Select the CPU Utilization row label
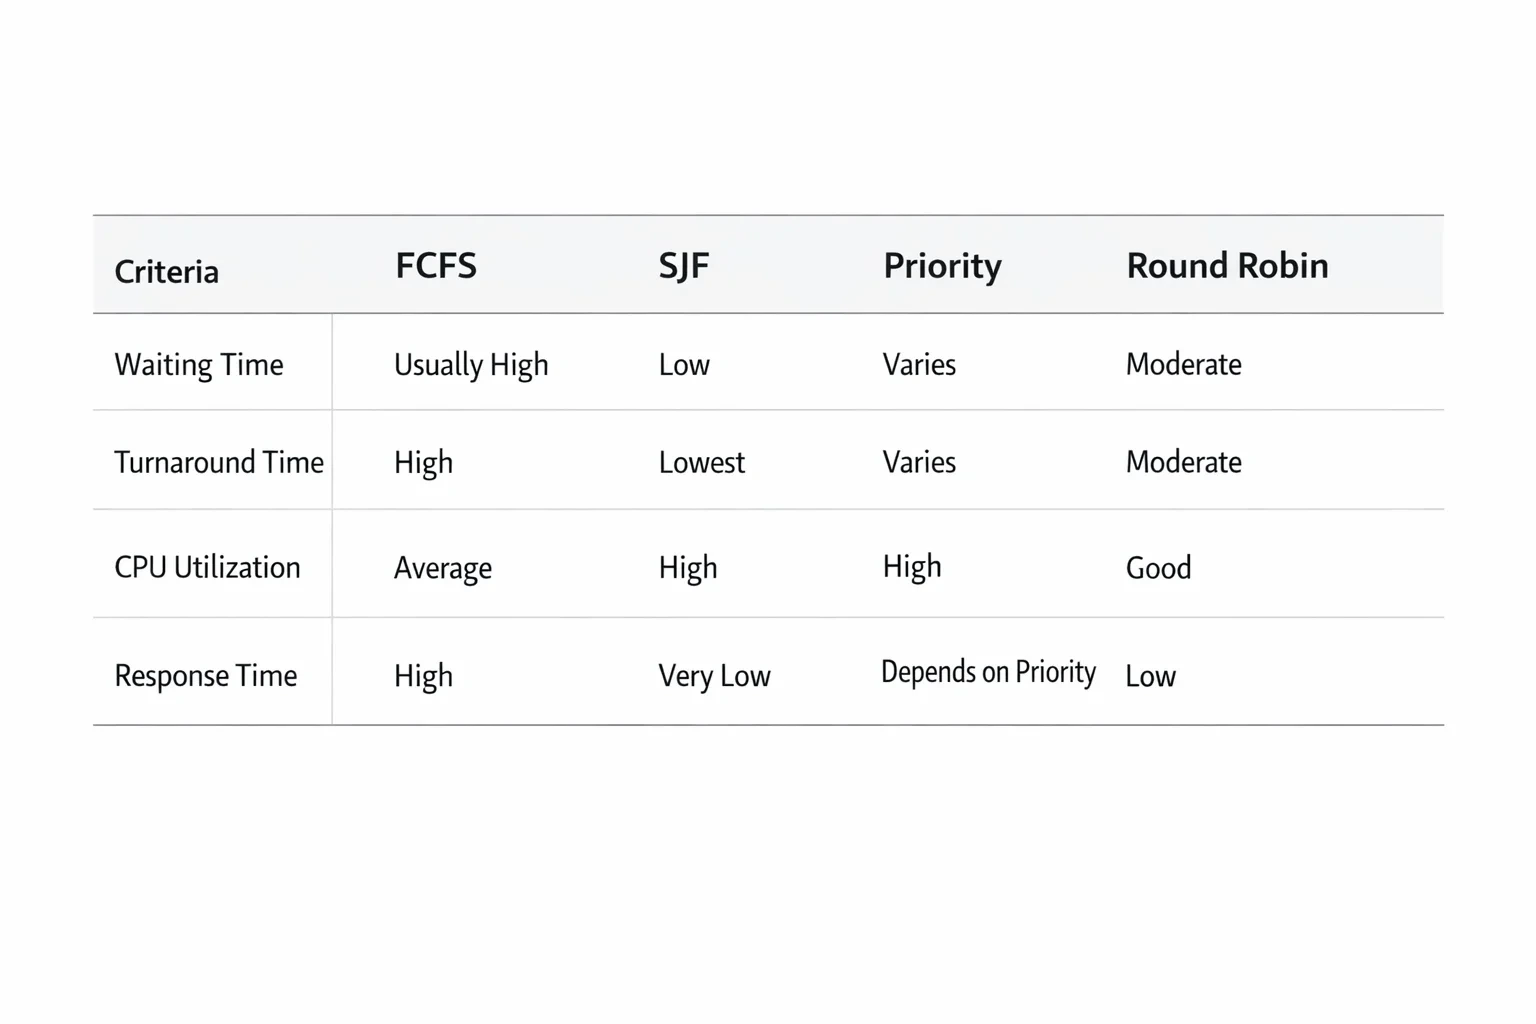 (x=207, y=567)
